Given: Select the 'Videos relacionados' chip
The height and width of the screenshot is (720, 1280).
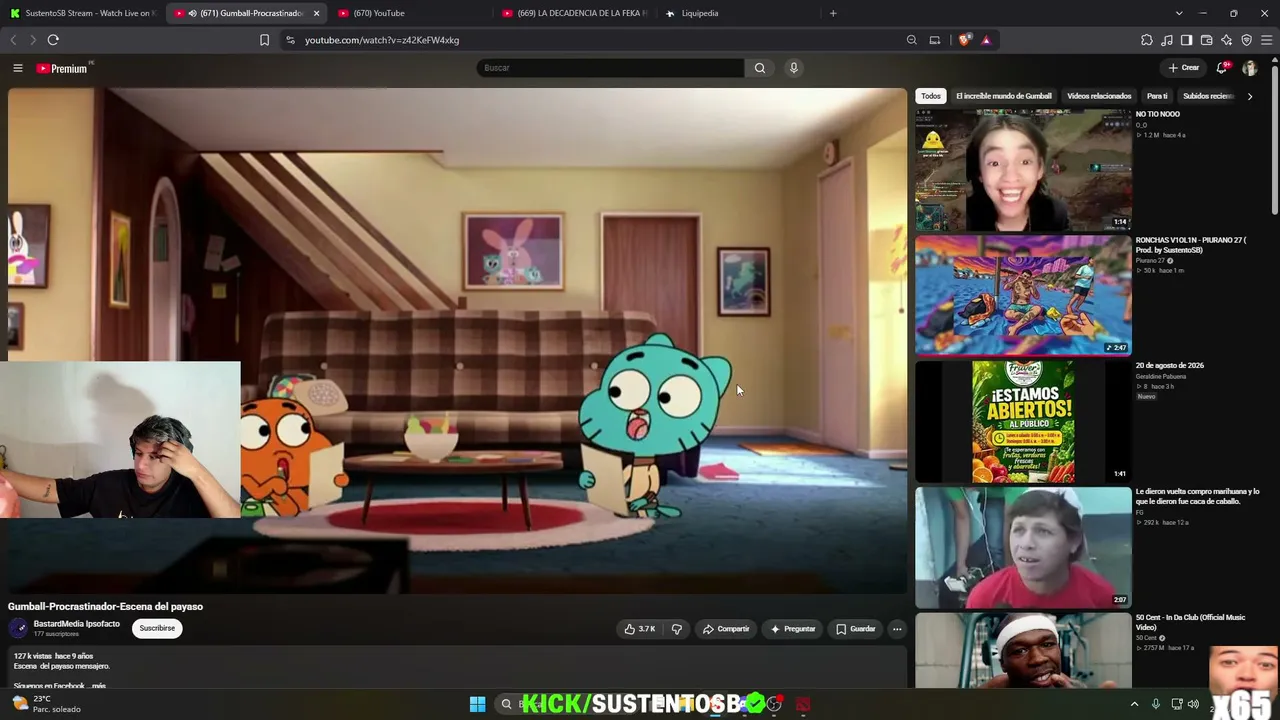Looking at the screenshot, I should pyautogui.click(x=1099, y=96).
